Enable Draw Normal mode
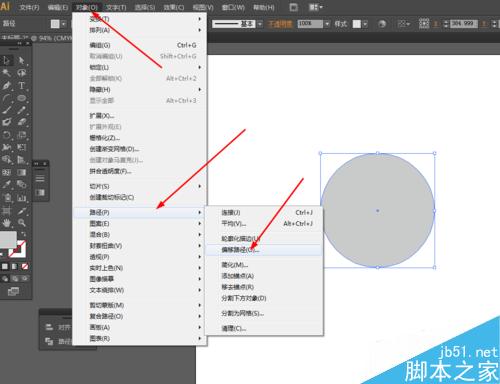500x384 pixels. pos(5,279)
